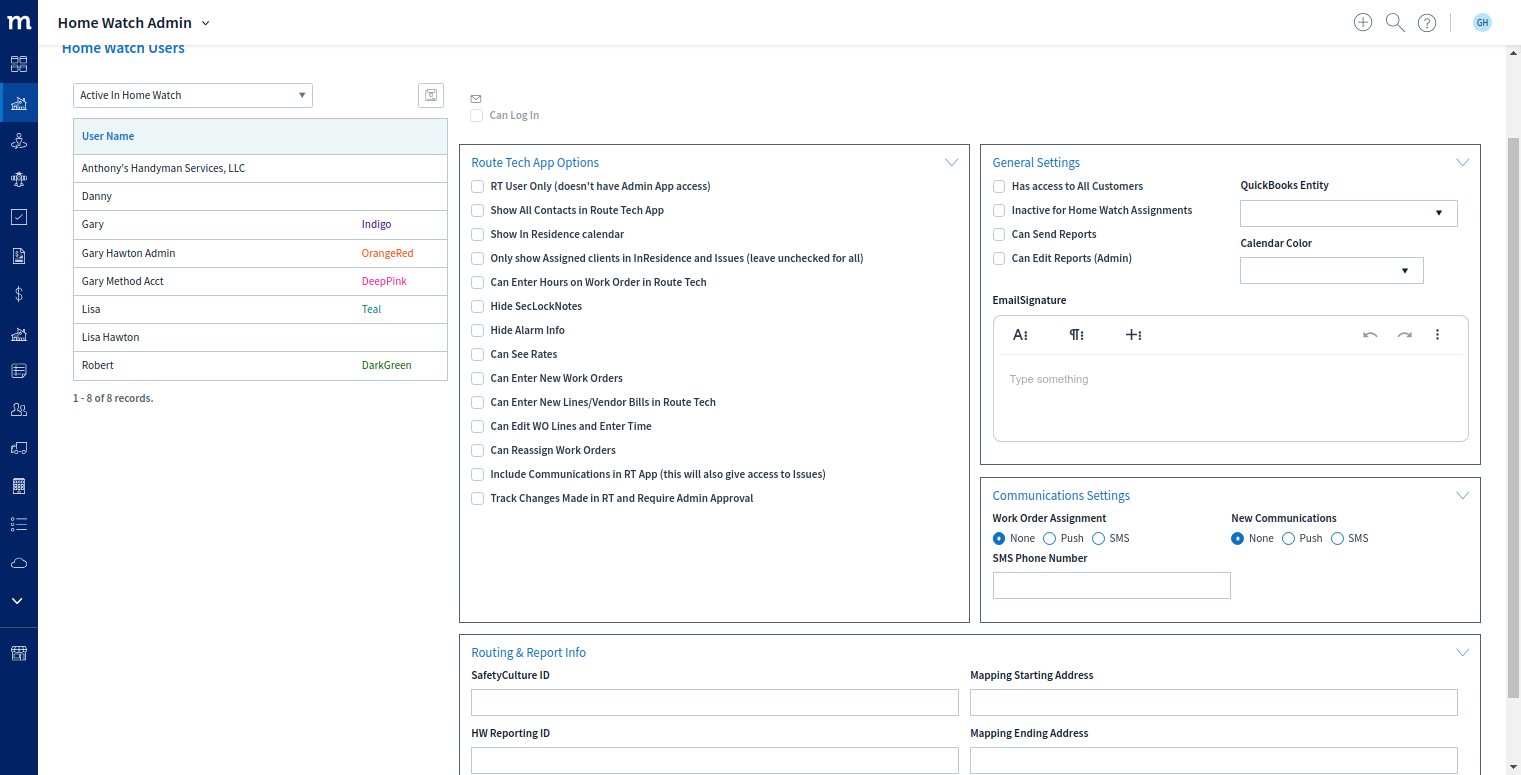Image resolution: width=1521 pixels, height=775 pixels.
Task: Expand the sidebar with the down chevron
Action: [18, 601]
